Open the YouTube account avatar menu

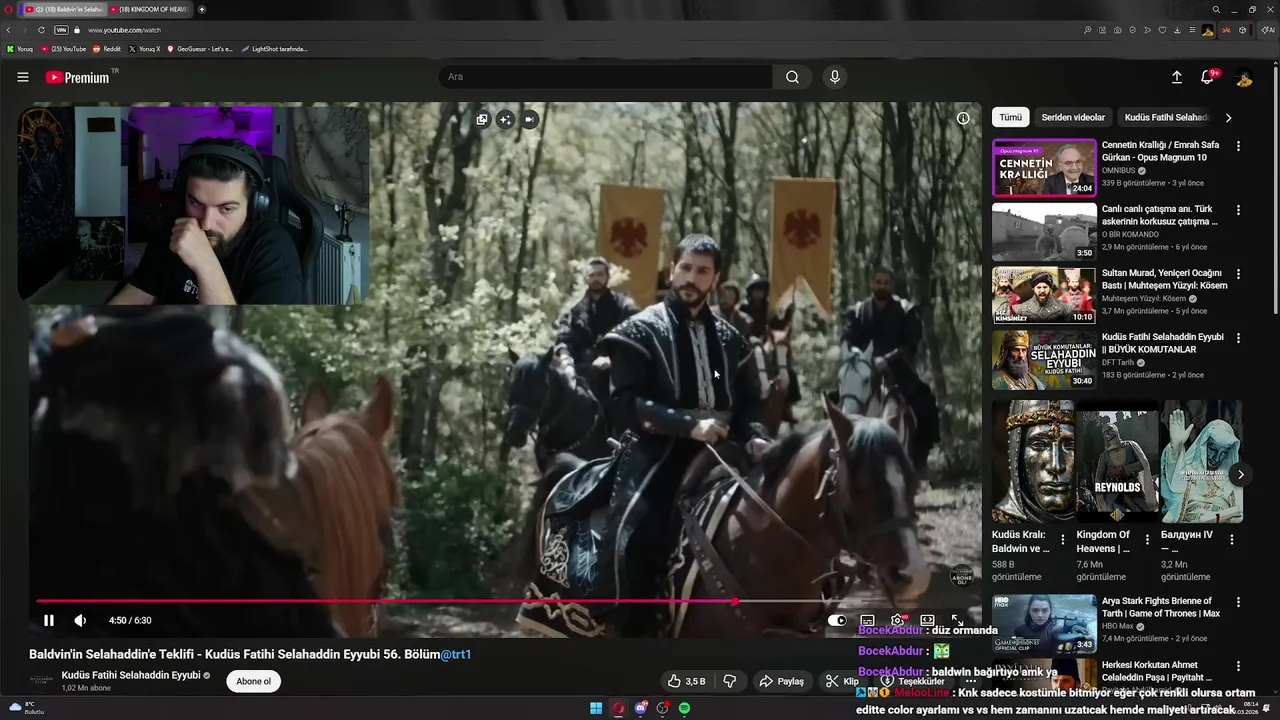click(1244, 77)
